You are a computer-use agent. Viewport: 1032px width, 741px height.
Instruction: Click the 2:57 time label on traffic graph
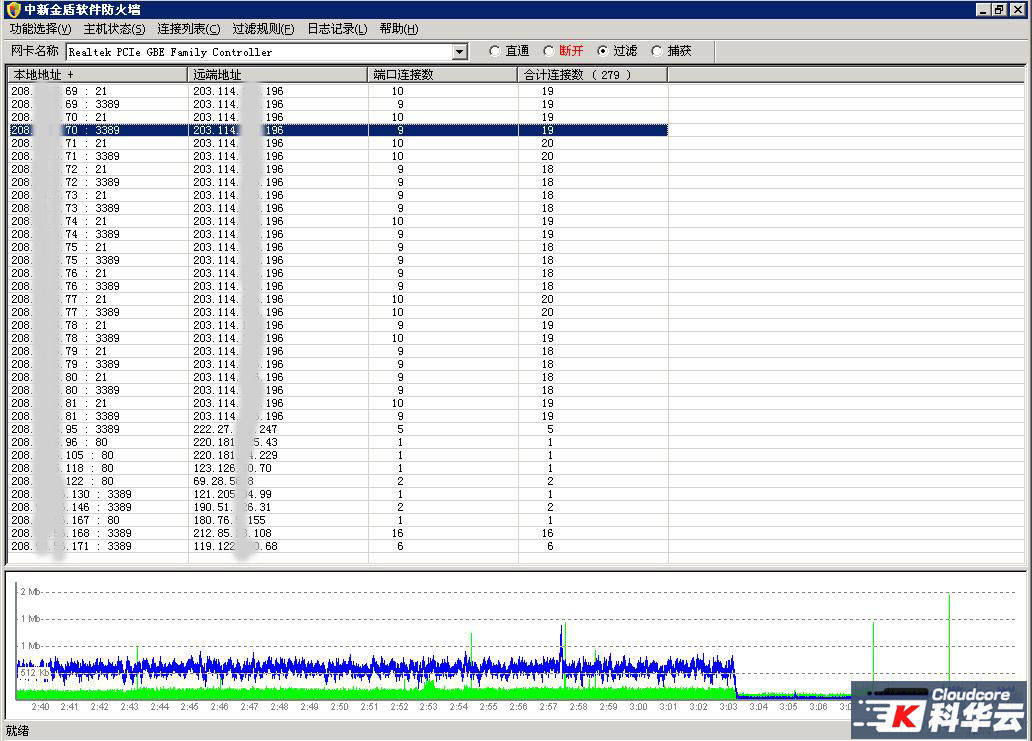548,707
